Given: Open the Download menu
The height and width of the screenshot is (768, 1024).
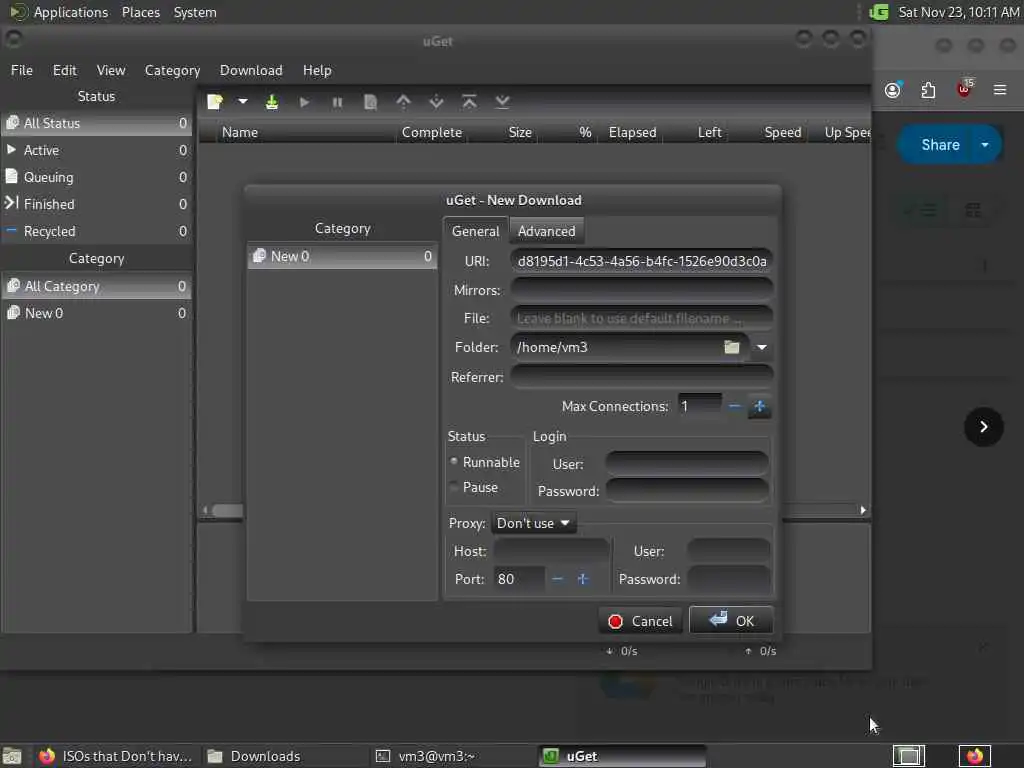Looking at the screenshot, I should (251, 70).
